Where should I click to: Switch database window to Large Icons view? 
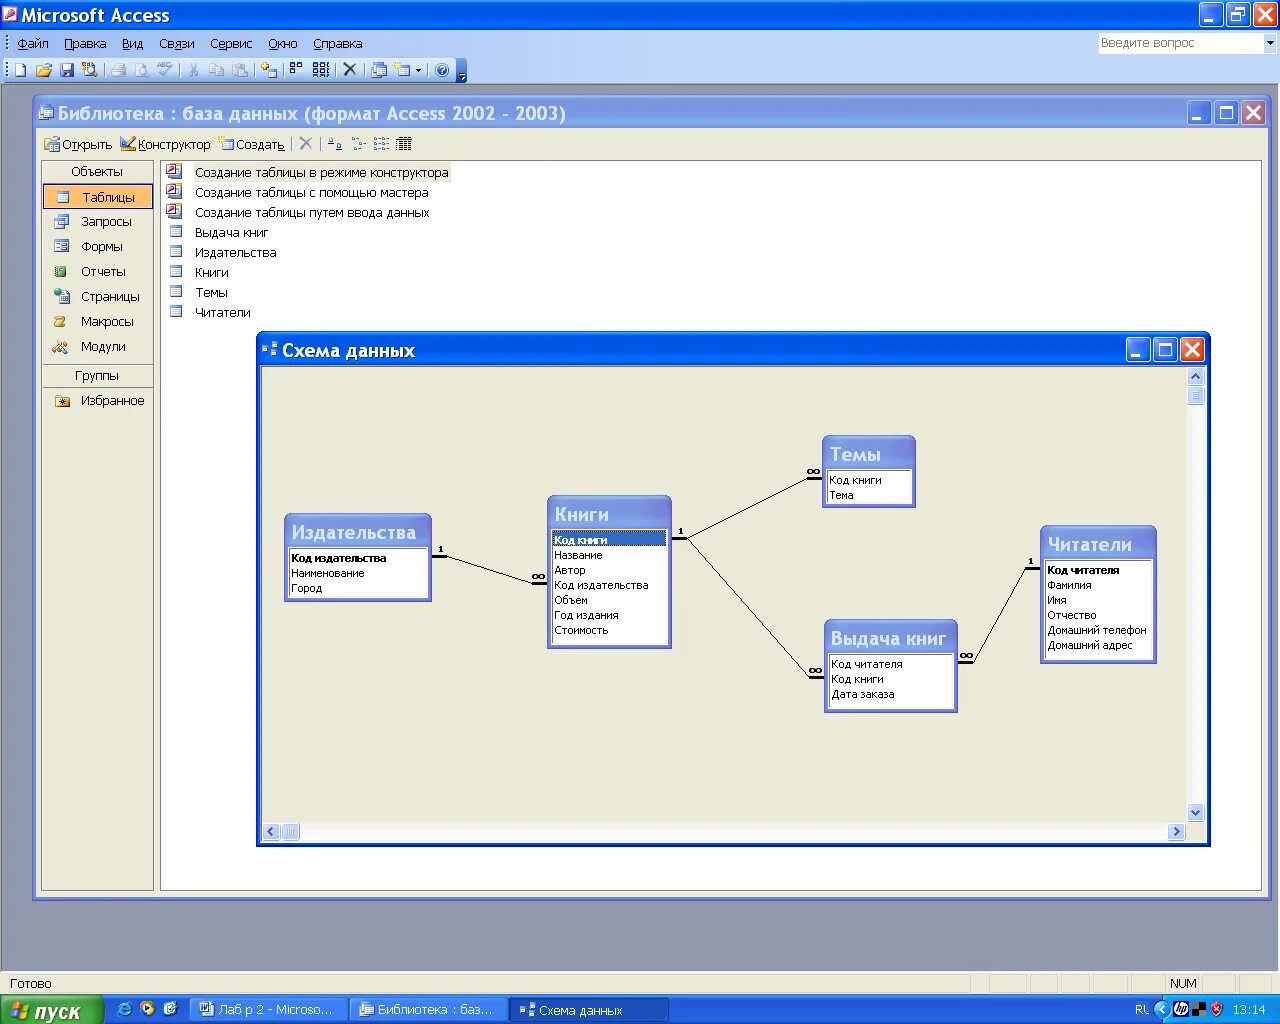(335, 144)
